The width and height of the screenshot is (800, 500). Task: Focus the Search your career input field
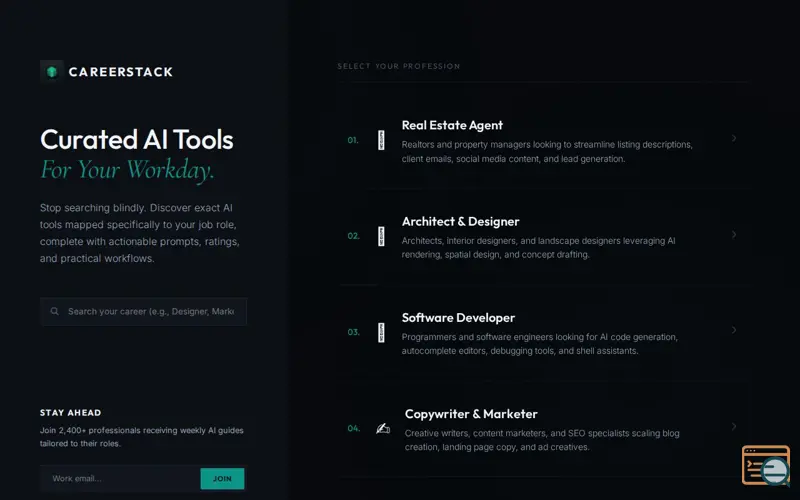click(143, 312)
